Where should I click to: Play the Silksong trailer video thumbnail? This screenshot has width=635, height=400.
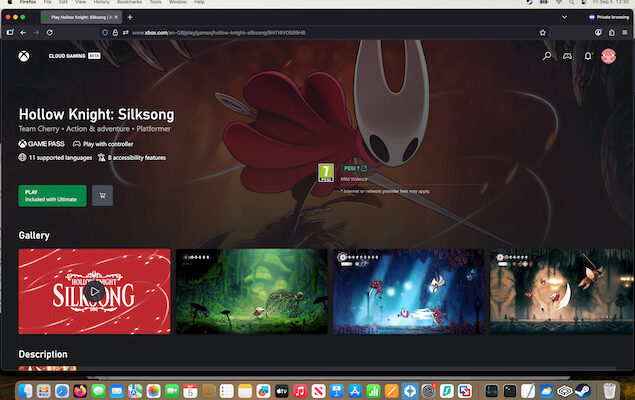point(94,291)
